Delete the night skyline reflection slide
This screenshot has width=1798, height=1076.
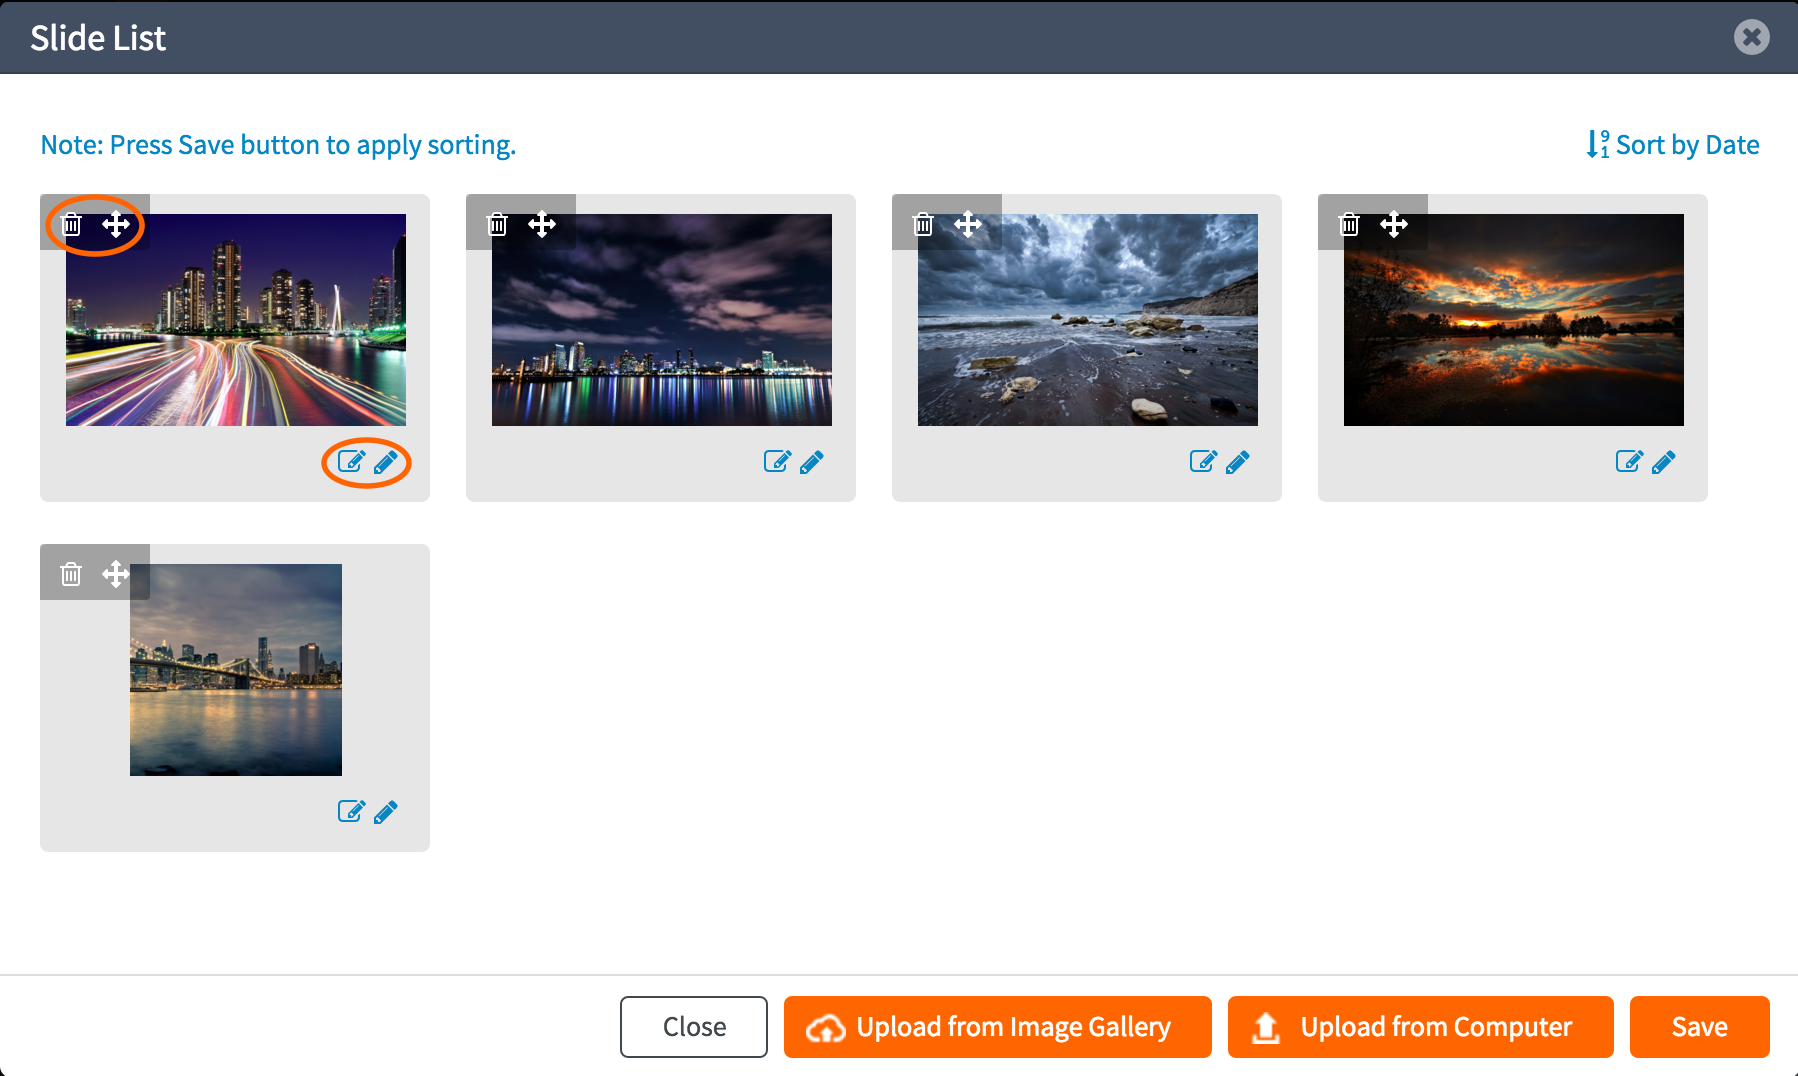tap(497, 224)
